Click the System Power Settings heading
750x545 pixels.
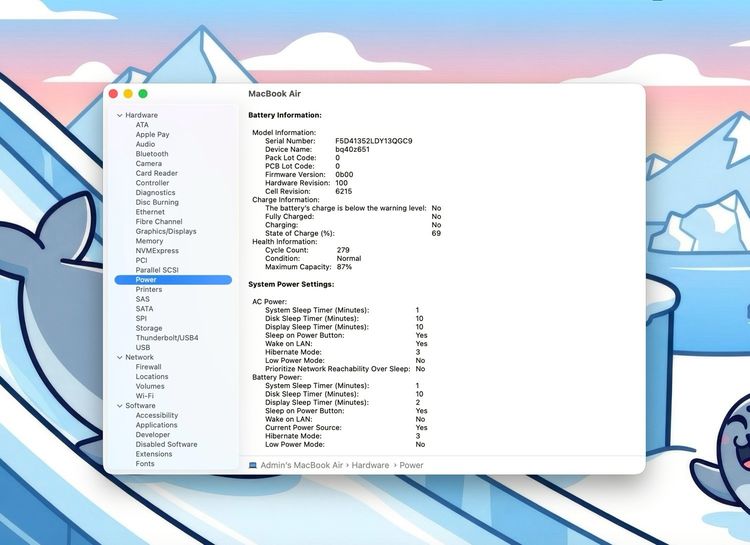[291, 284]
